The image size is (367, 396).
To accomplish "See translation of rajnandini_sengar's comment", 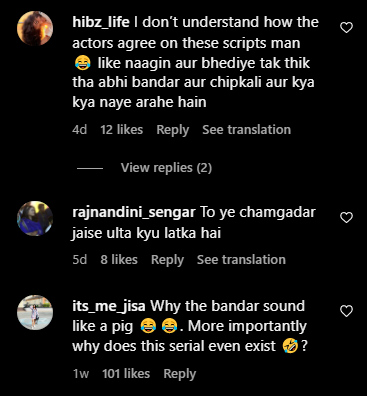I will tap(241, 260).
